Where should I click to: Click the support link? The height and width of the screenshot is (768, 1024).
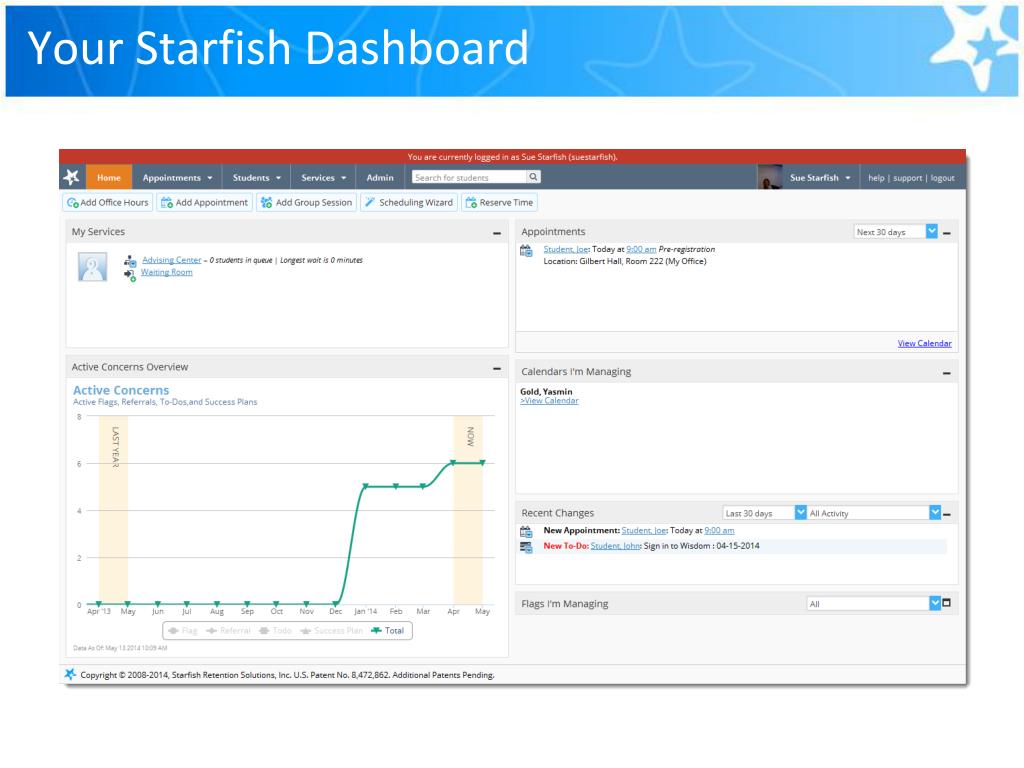908,178
